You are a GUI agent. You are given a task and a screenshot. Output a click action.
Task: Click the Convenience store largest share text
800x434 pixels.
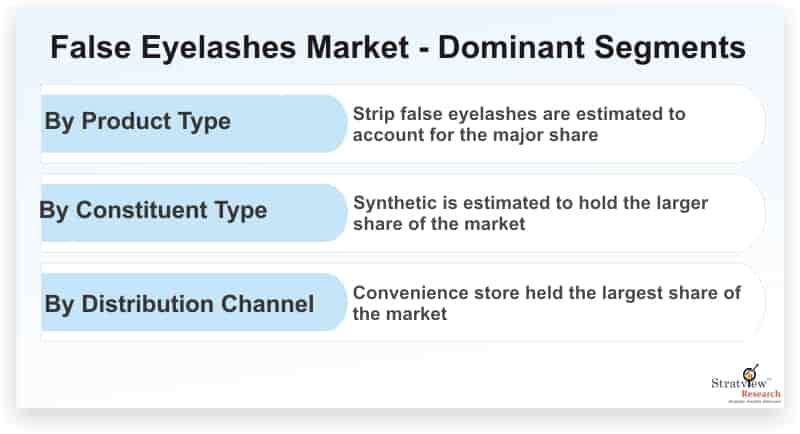pyautogui.click(x=546, y=303)
